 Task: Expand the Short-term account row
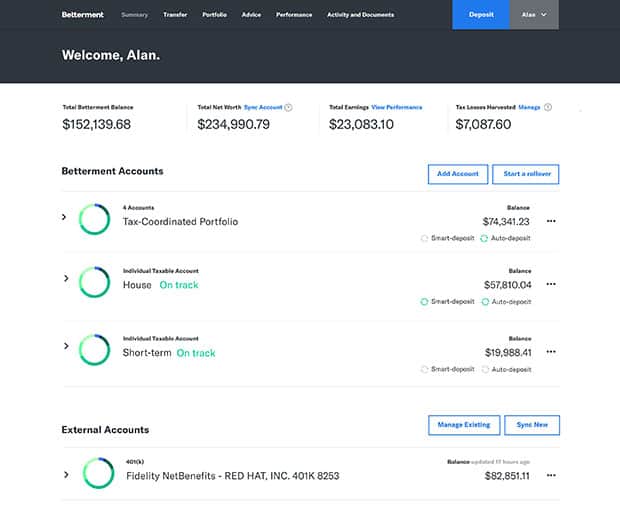[x=66, y=346]
